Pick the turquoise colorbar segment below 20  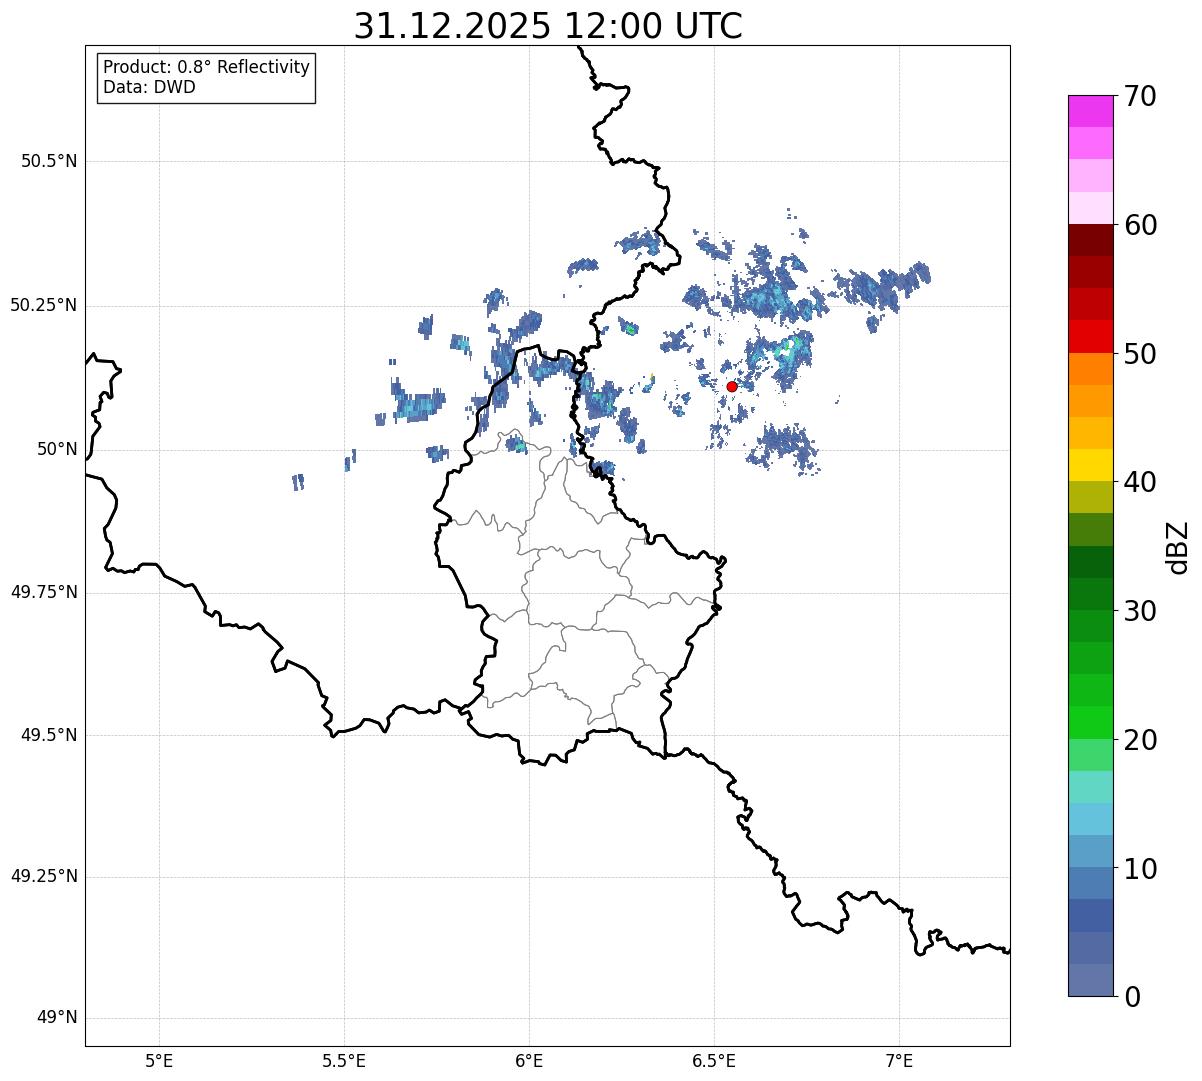(x=1091, y=787)
